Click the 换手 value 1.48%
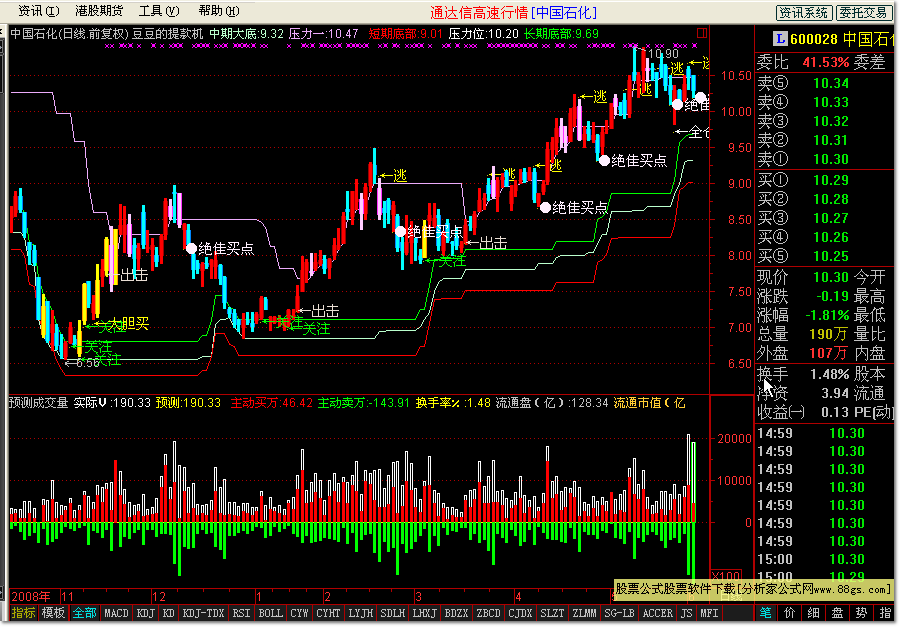 coord(829,375)
